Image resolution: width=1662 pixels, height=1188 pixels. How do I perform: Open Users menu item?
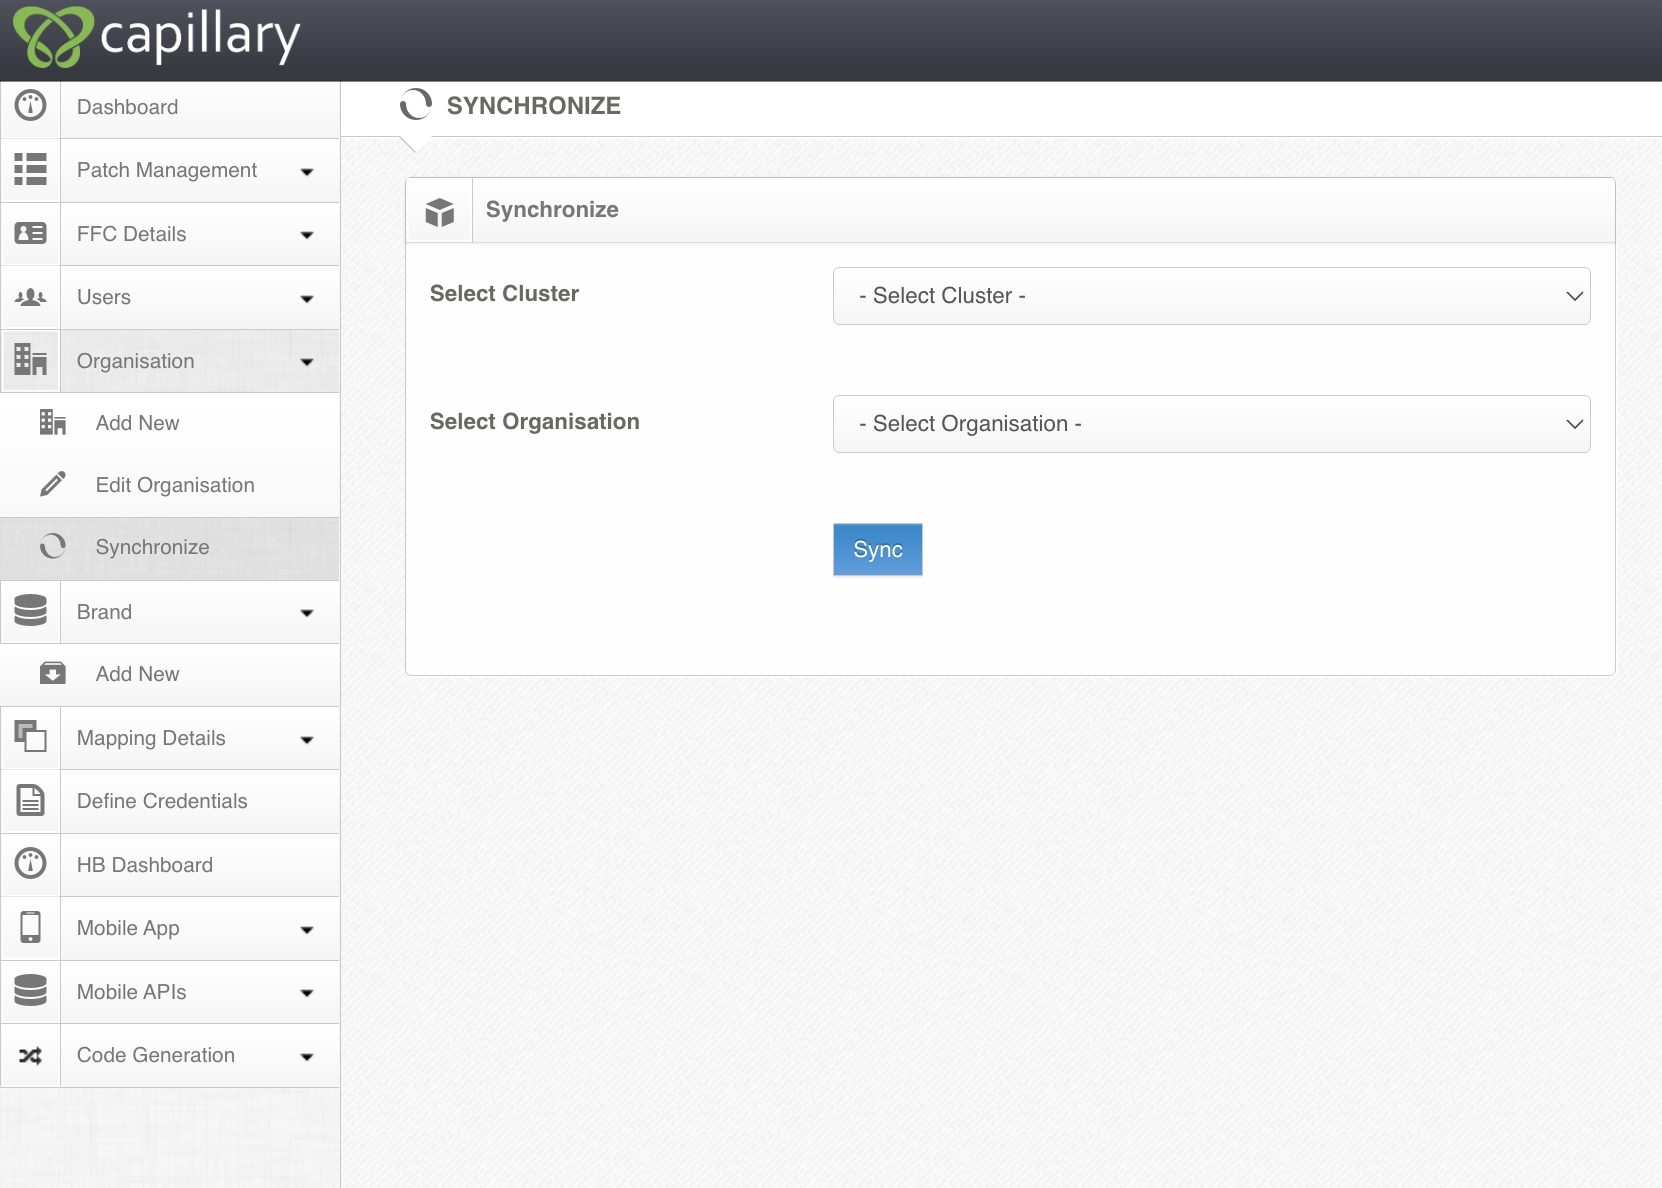point(170,297)
